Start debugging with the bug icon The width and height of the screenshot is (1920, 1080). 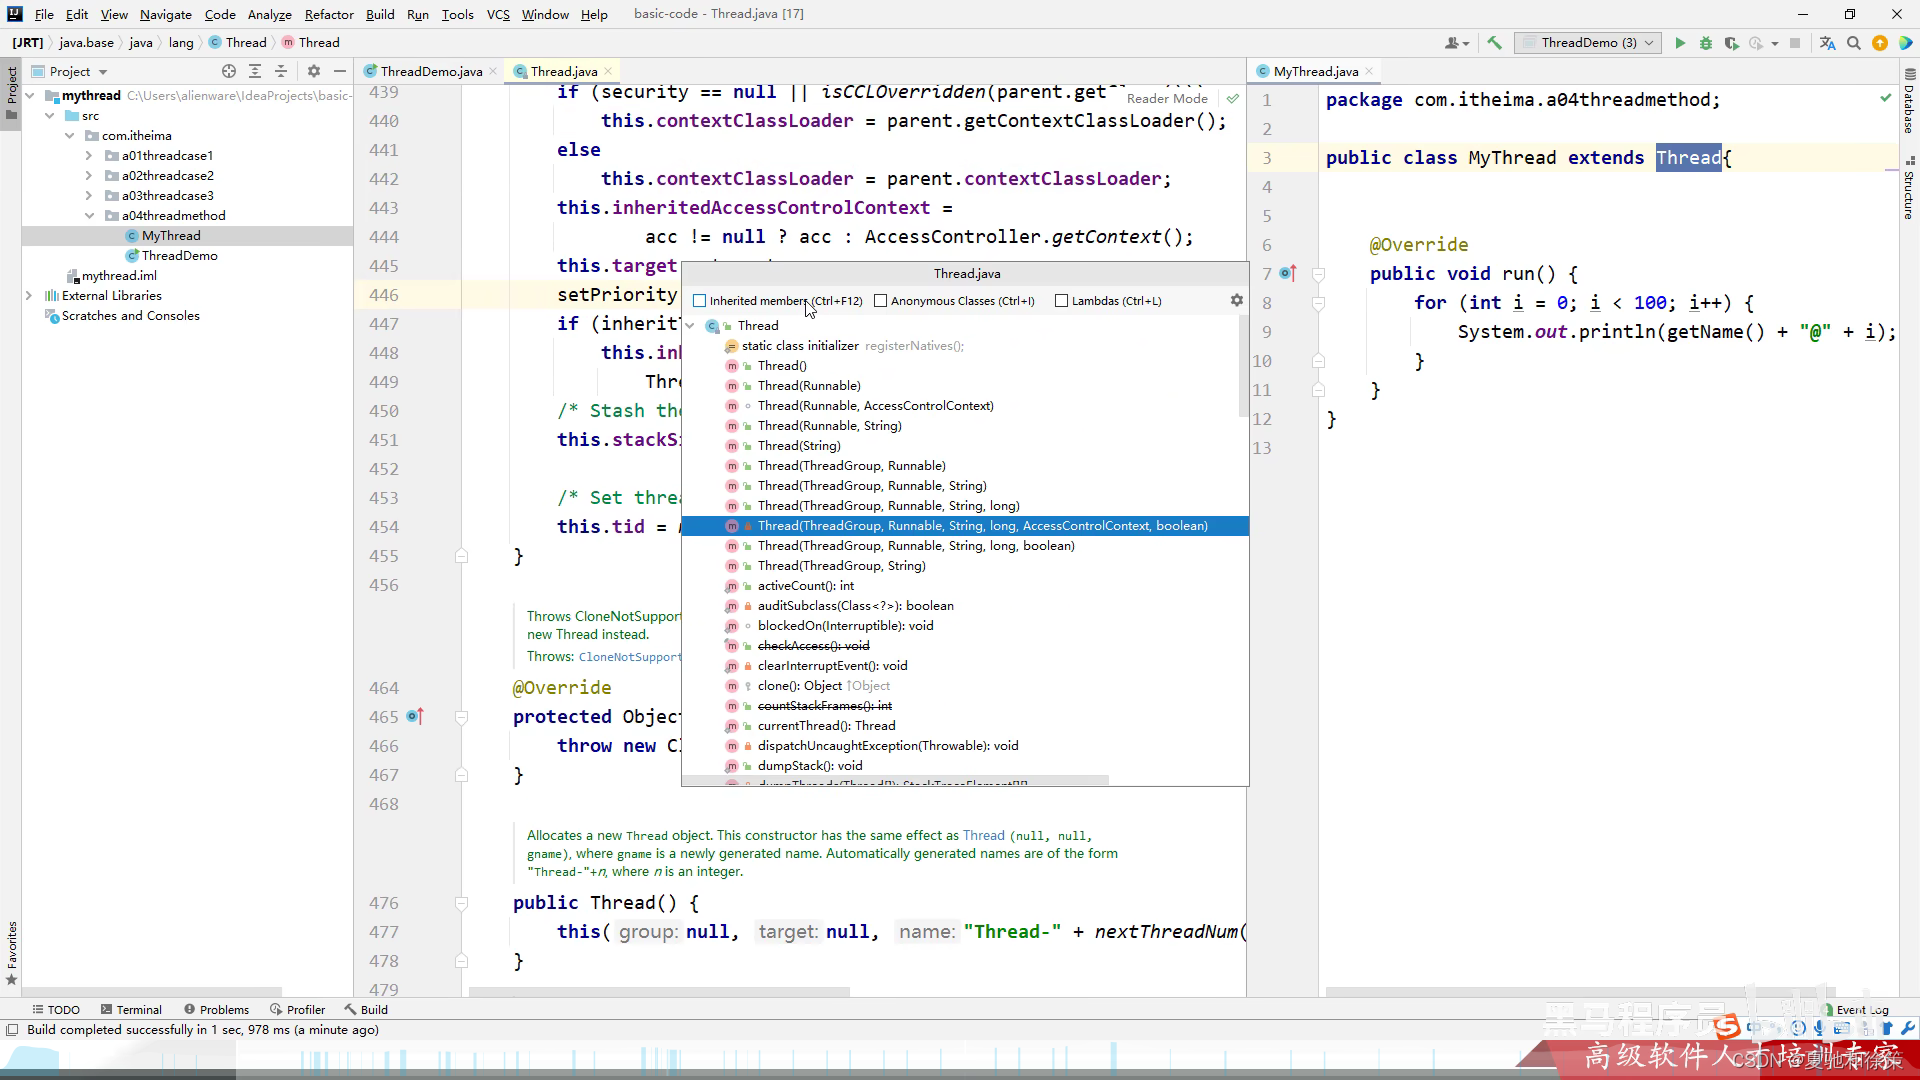(x=1706, y=43)
